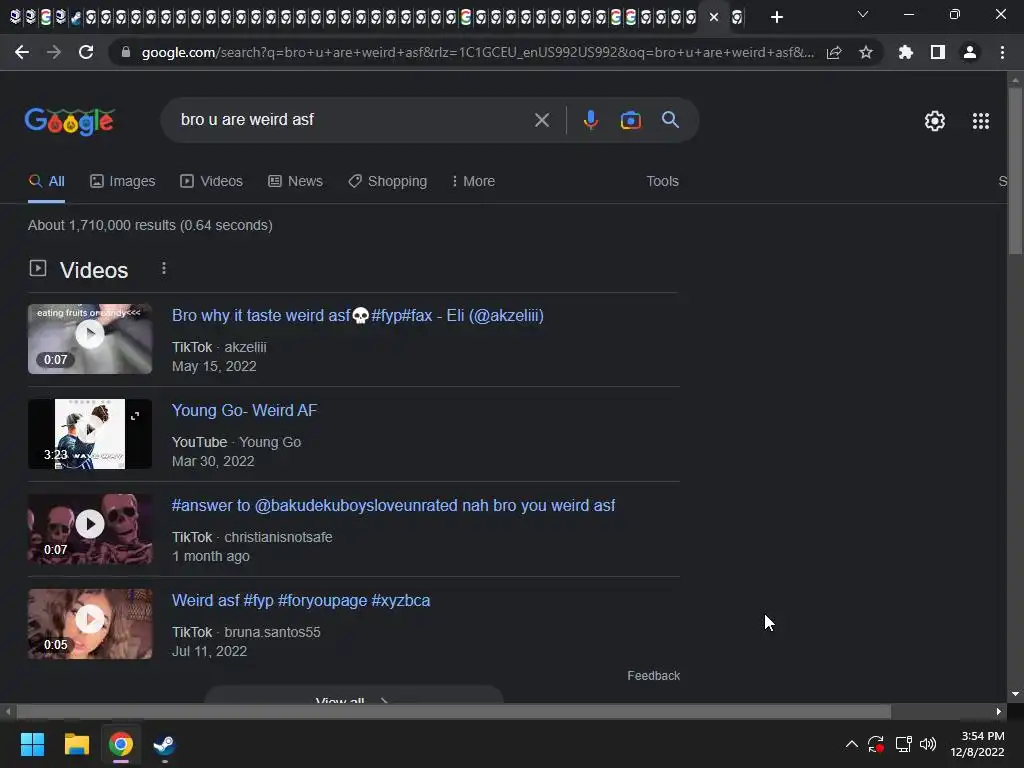
Task: Play the skeletons TikTok thumbnail
Action: [x=90, y=529]
